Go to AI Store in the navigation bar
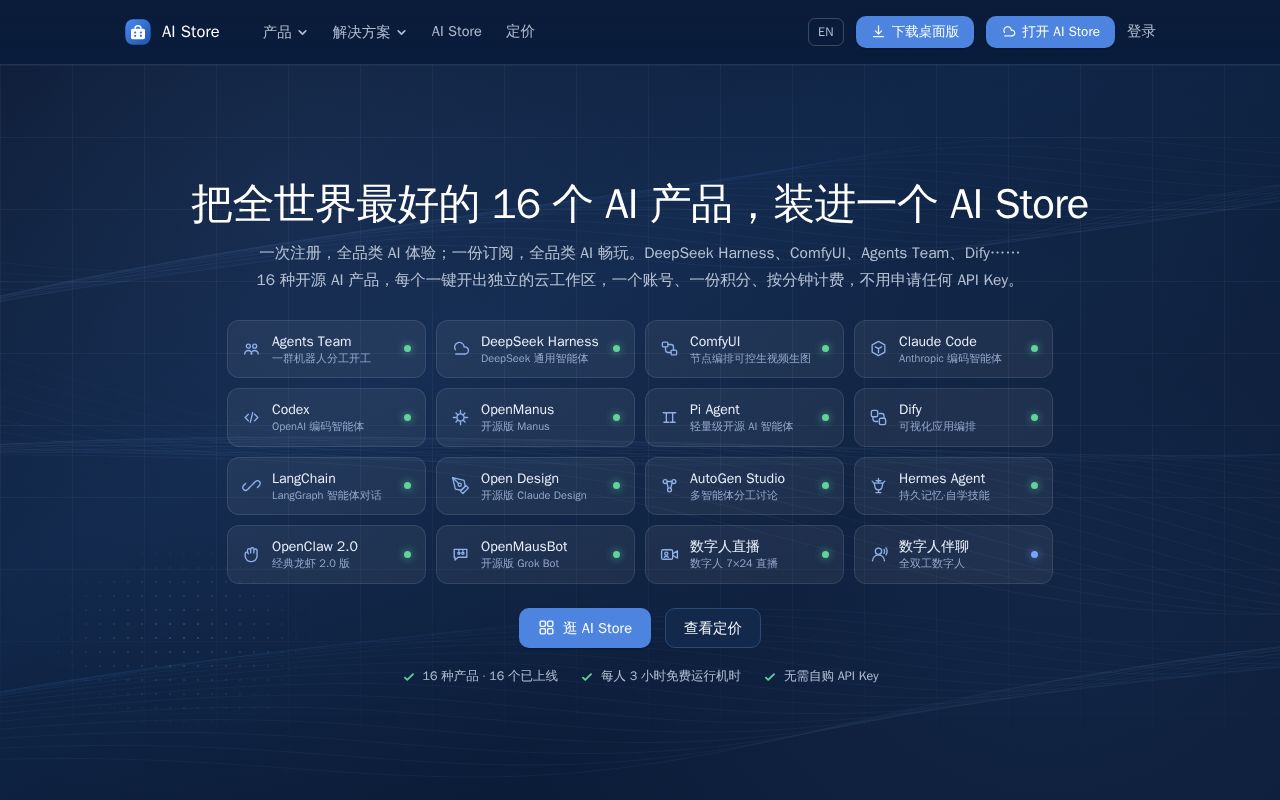Viewport: 1280px width, 800px height. (457, 32)
